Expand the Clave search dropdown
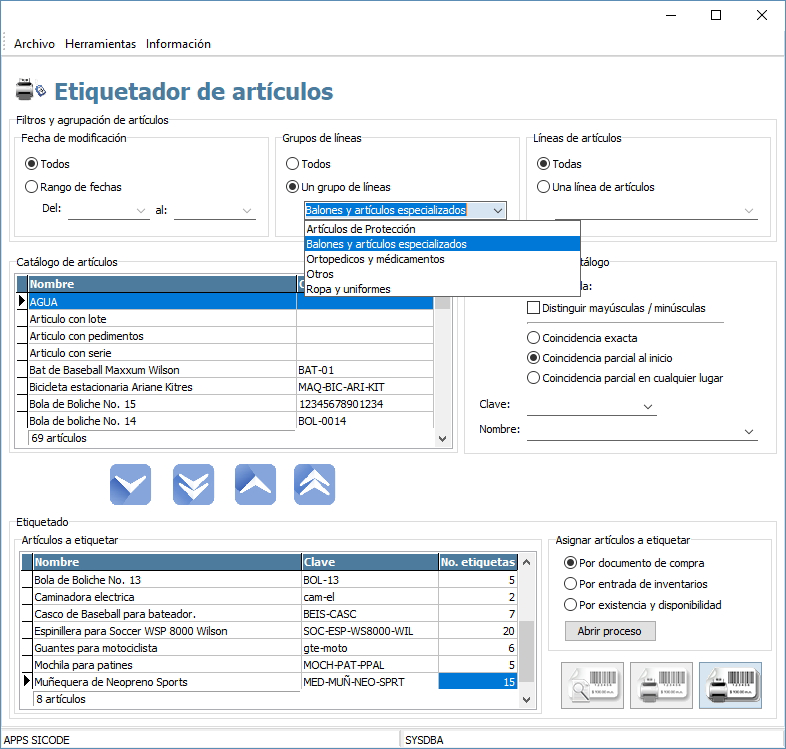Image resolution: width=786 pixels, height=749 pixels. pyautogui.click(x=649, y=406)
